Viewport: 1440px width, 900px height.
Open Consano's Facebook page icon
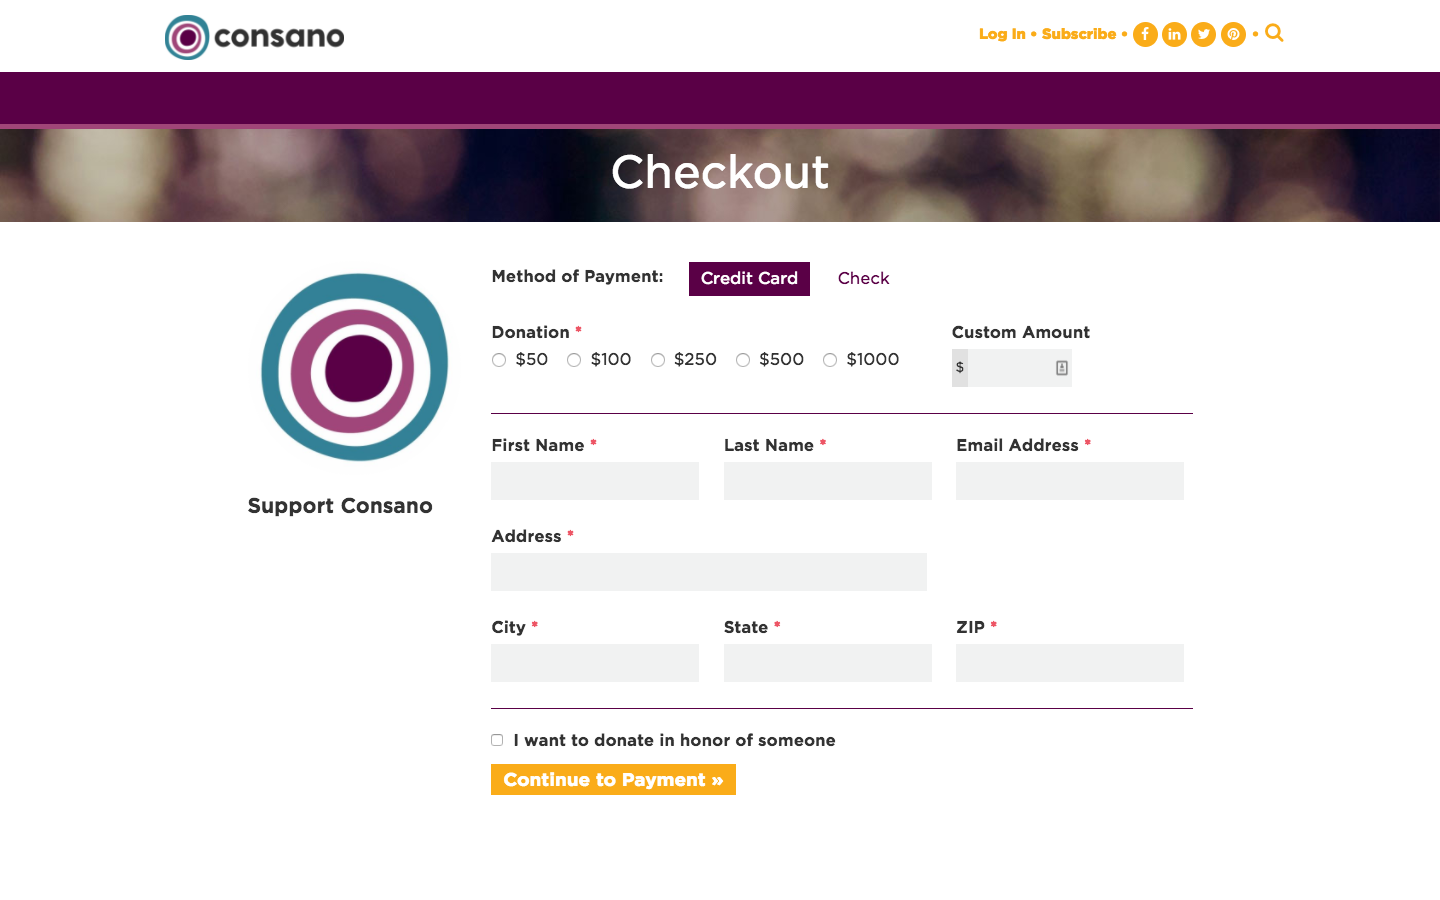tap(1145, 35)
